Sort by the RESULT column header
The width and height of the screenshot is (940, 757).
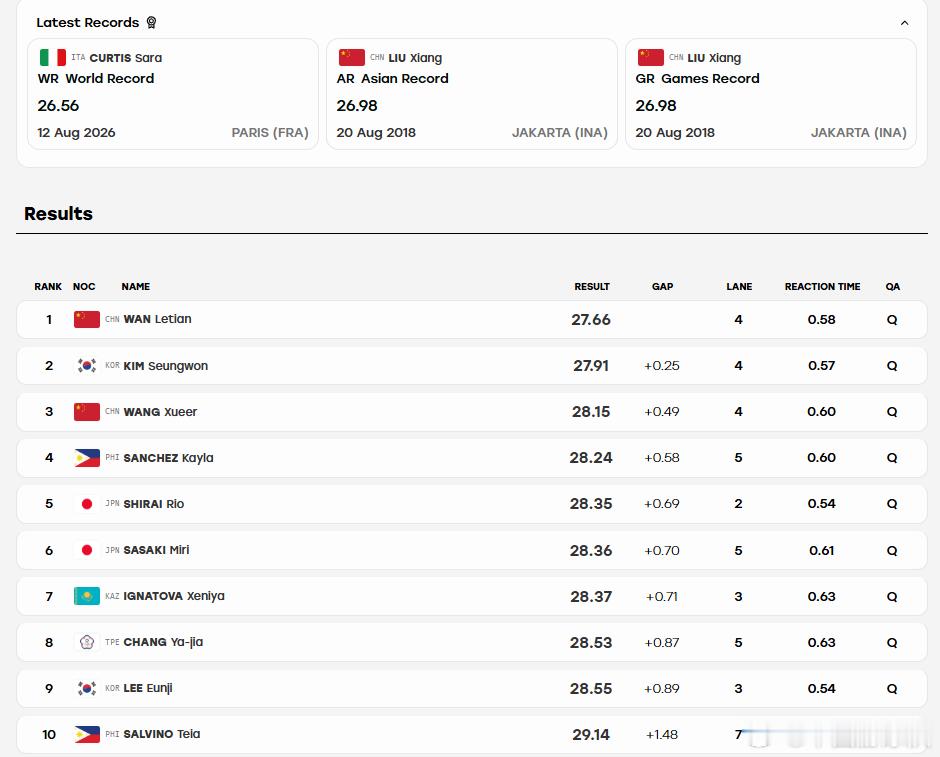click(592, 286)
